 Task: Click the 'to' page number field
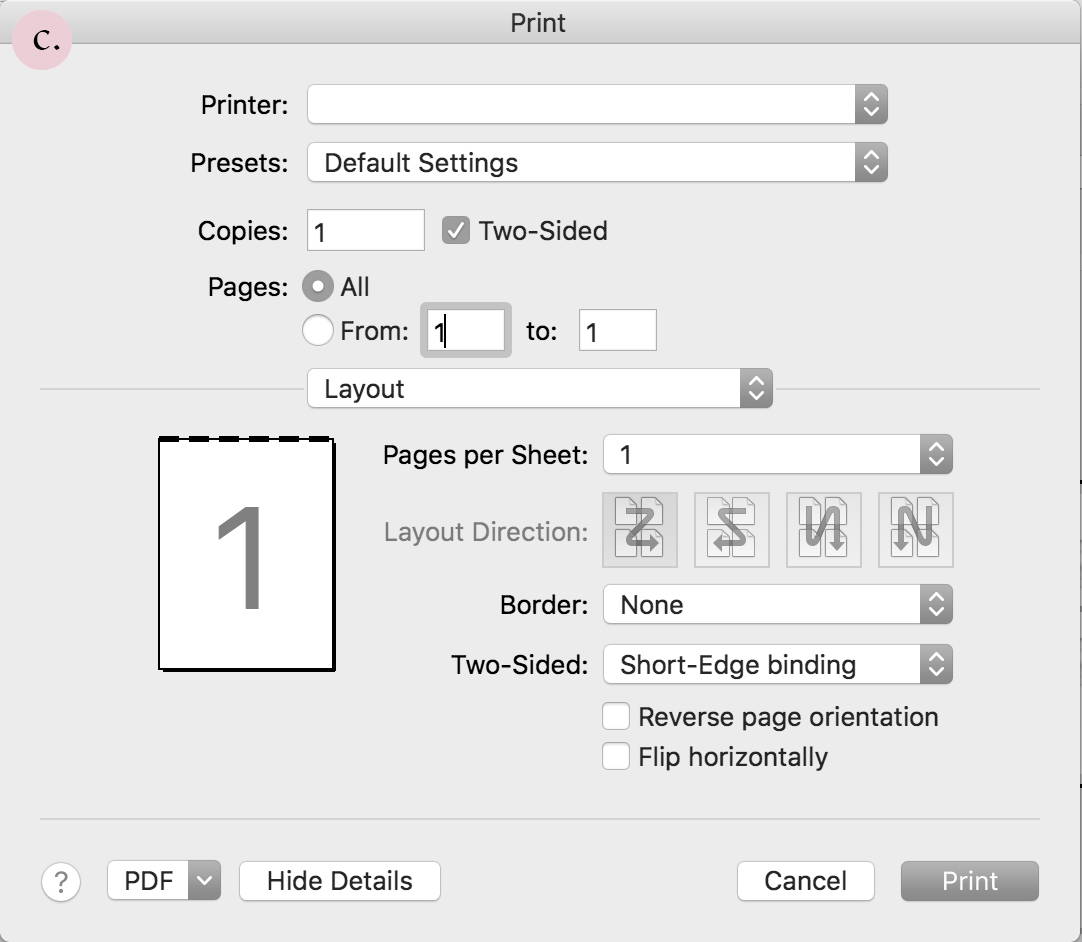click(x=618, y=331)
